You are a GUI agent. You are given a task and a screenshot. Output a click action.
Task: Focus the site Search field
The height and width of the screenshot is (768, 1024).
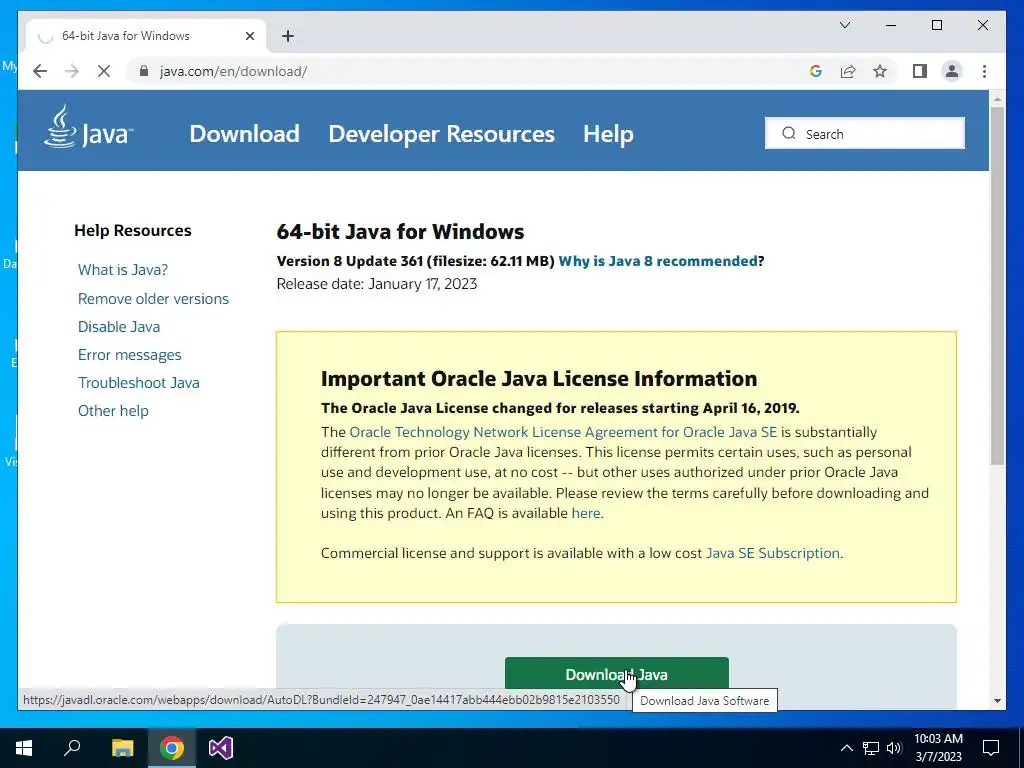(x=865, y=133)
